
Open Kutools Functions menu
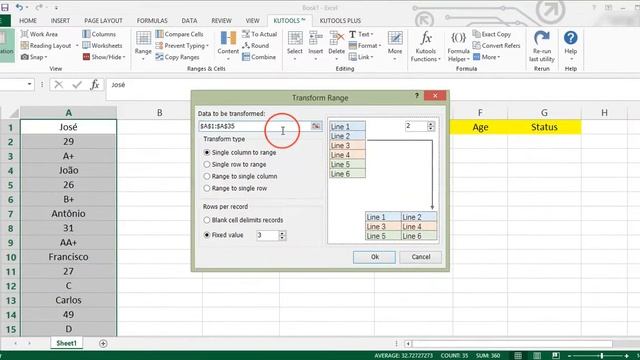coord(426,47)
